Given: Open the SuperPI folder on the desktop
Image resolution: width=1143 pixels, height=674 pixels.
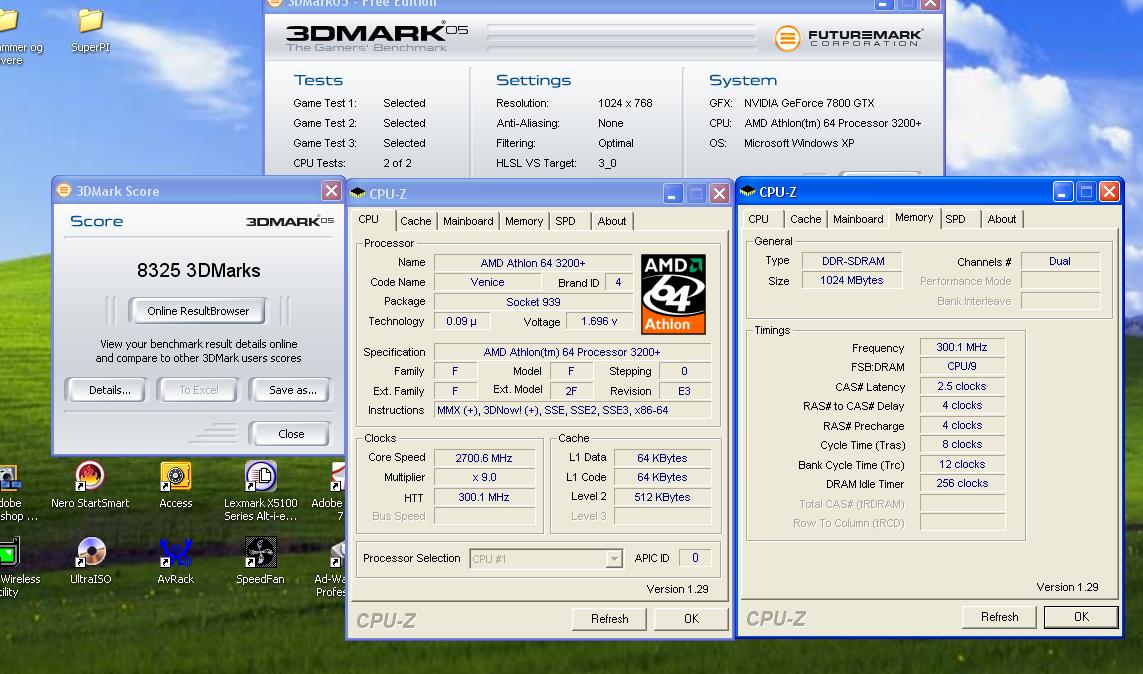Looking at the screenshot, I should pyautogui.click(x=90, y=29).
